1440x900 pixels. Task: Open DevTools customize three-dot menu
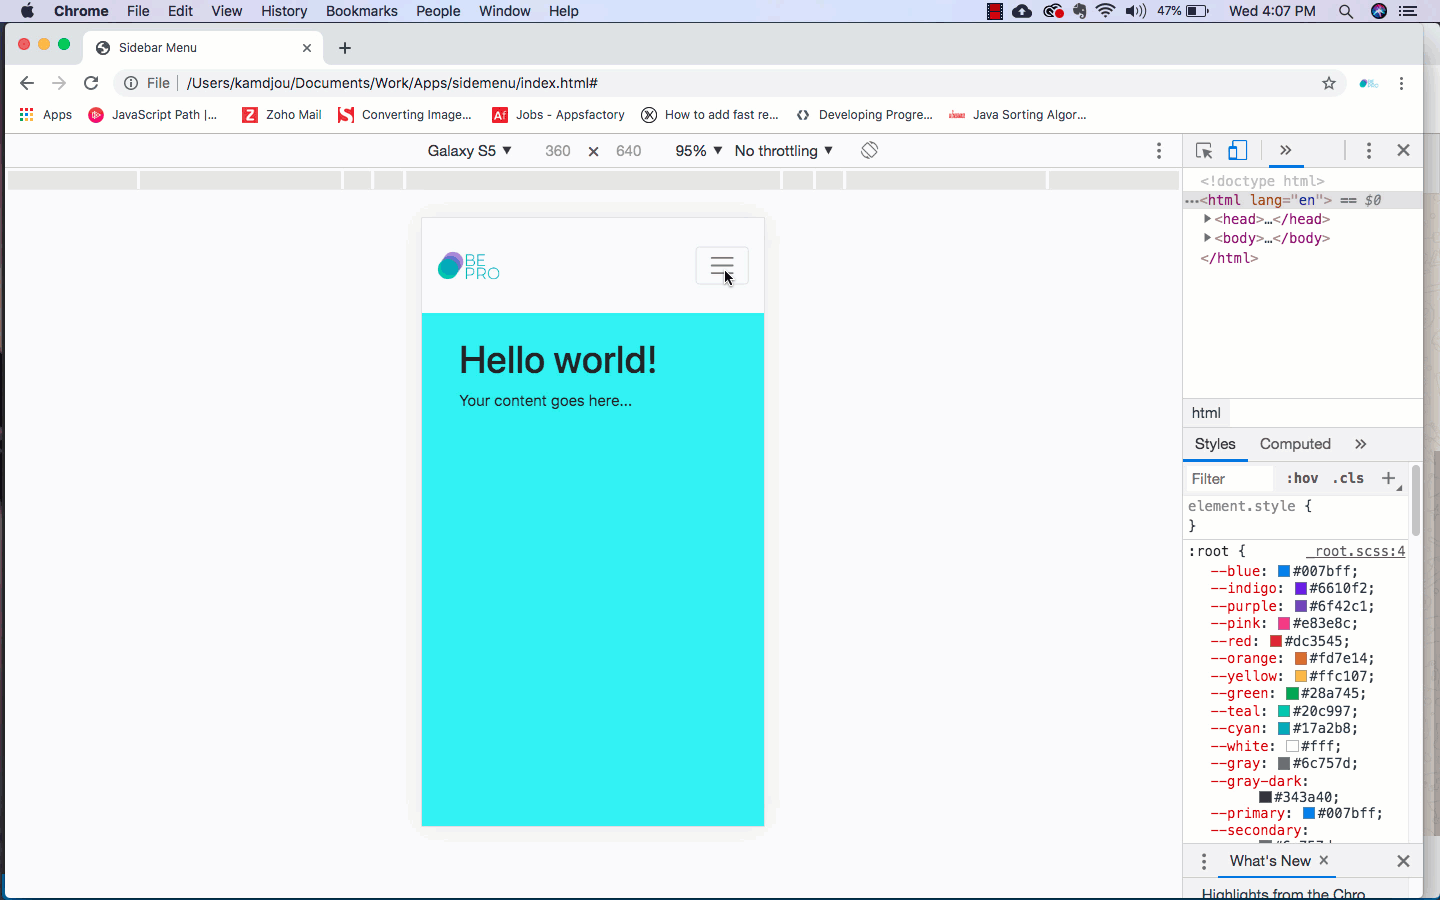1369,150
